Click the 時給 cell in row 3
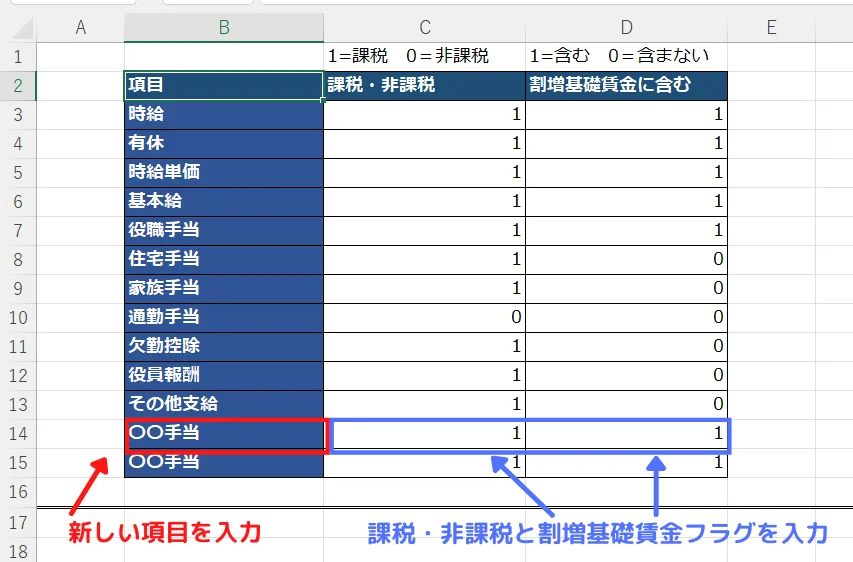Image resolution: width=853 pixels, height=562 pixels. (224, 115)
